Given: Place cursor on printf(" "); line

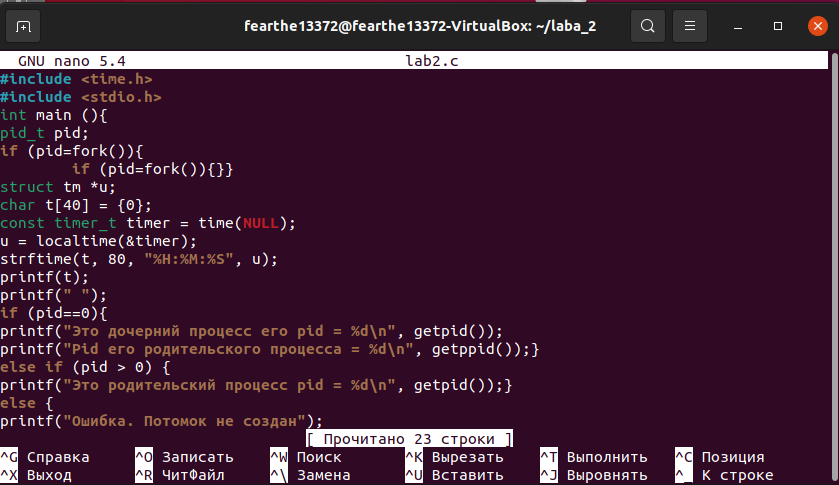Looking at the screenshot, I should point(54,295).
